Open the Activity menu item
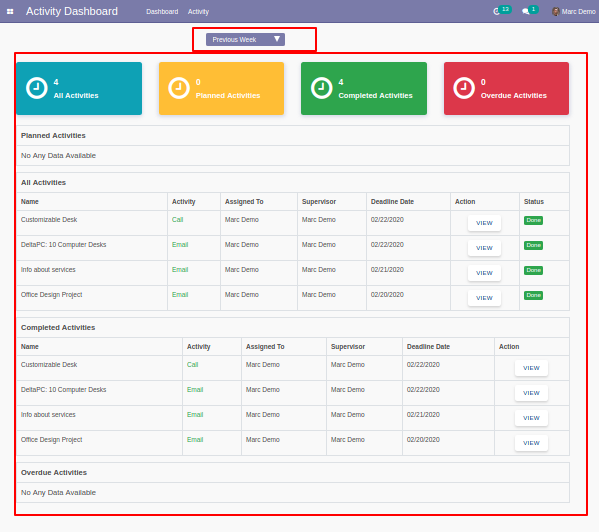Image resolution: width=599 pixels, height=532 pixels. 198,12
